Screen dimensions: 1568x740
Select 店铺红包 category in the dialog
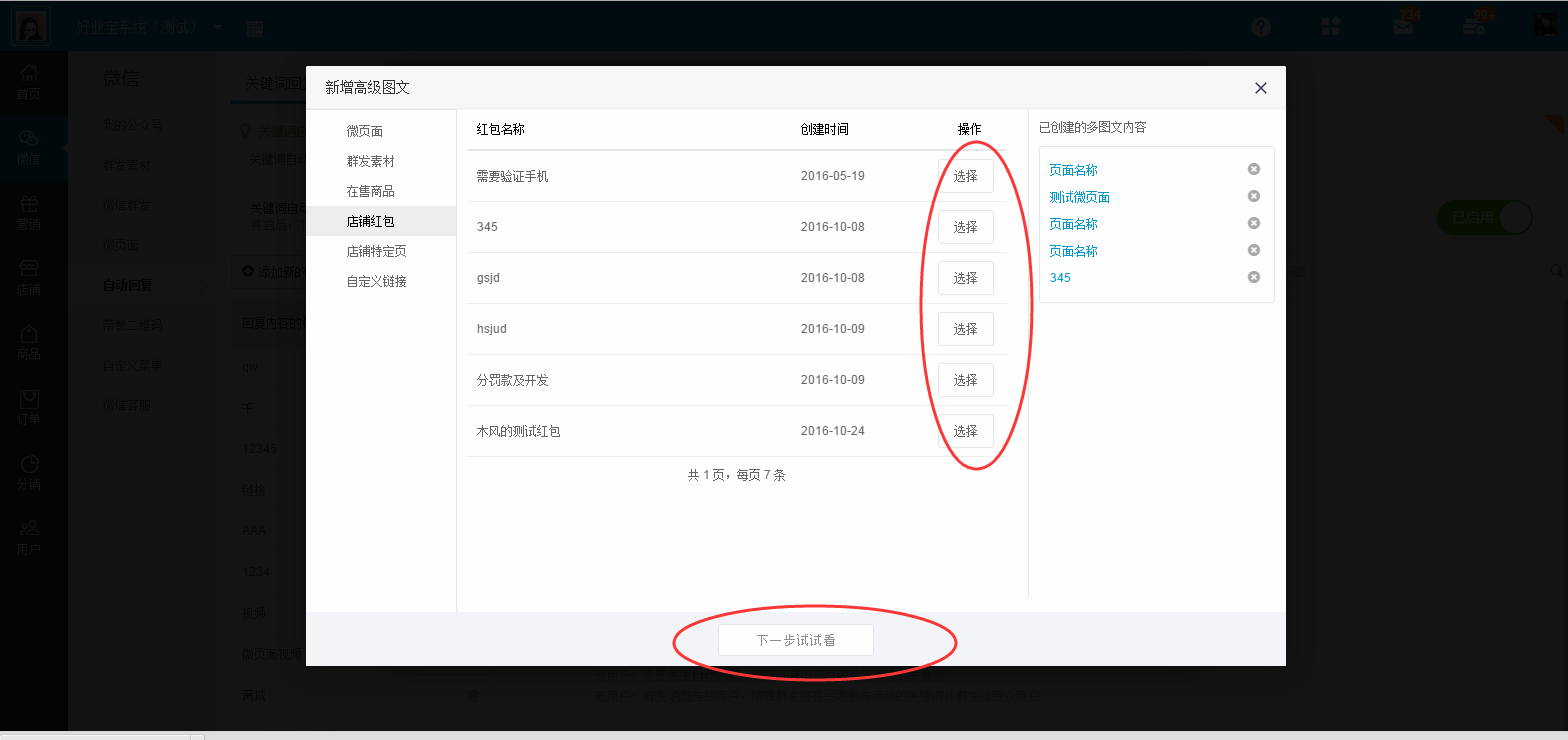pyautogui.click(x=371, y=221)
